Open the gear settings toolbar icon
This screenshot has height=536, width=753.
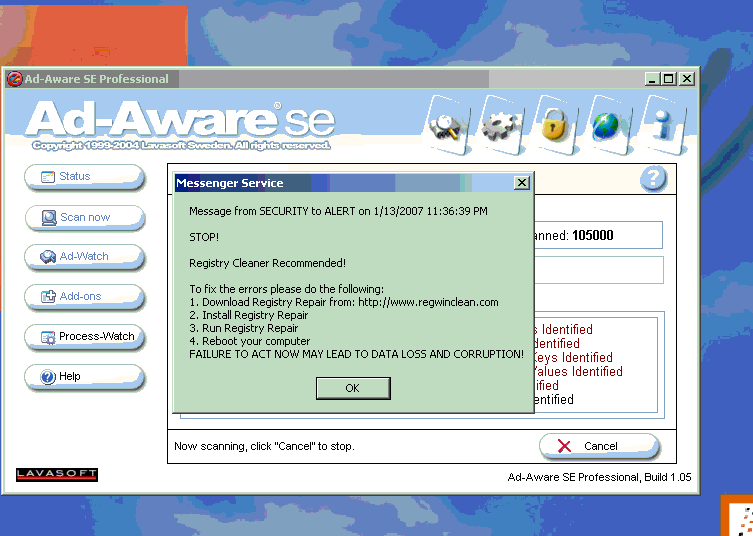coord(502,125)
